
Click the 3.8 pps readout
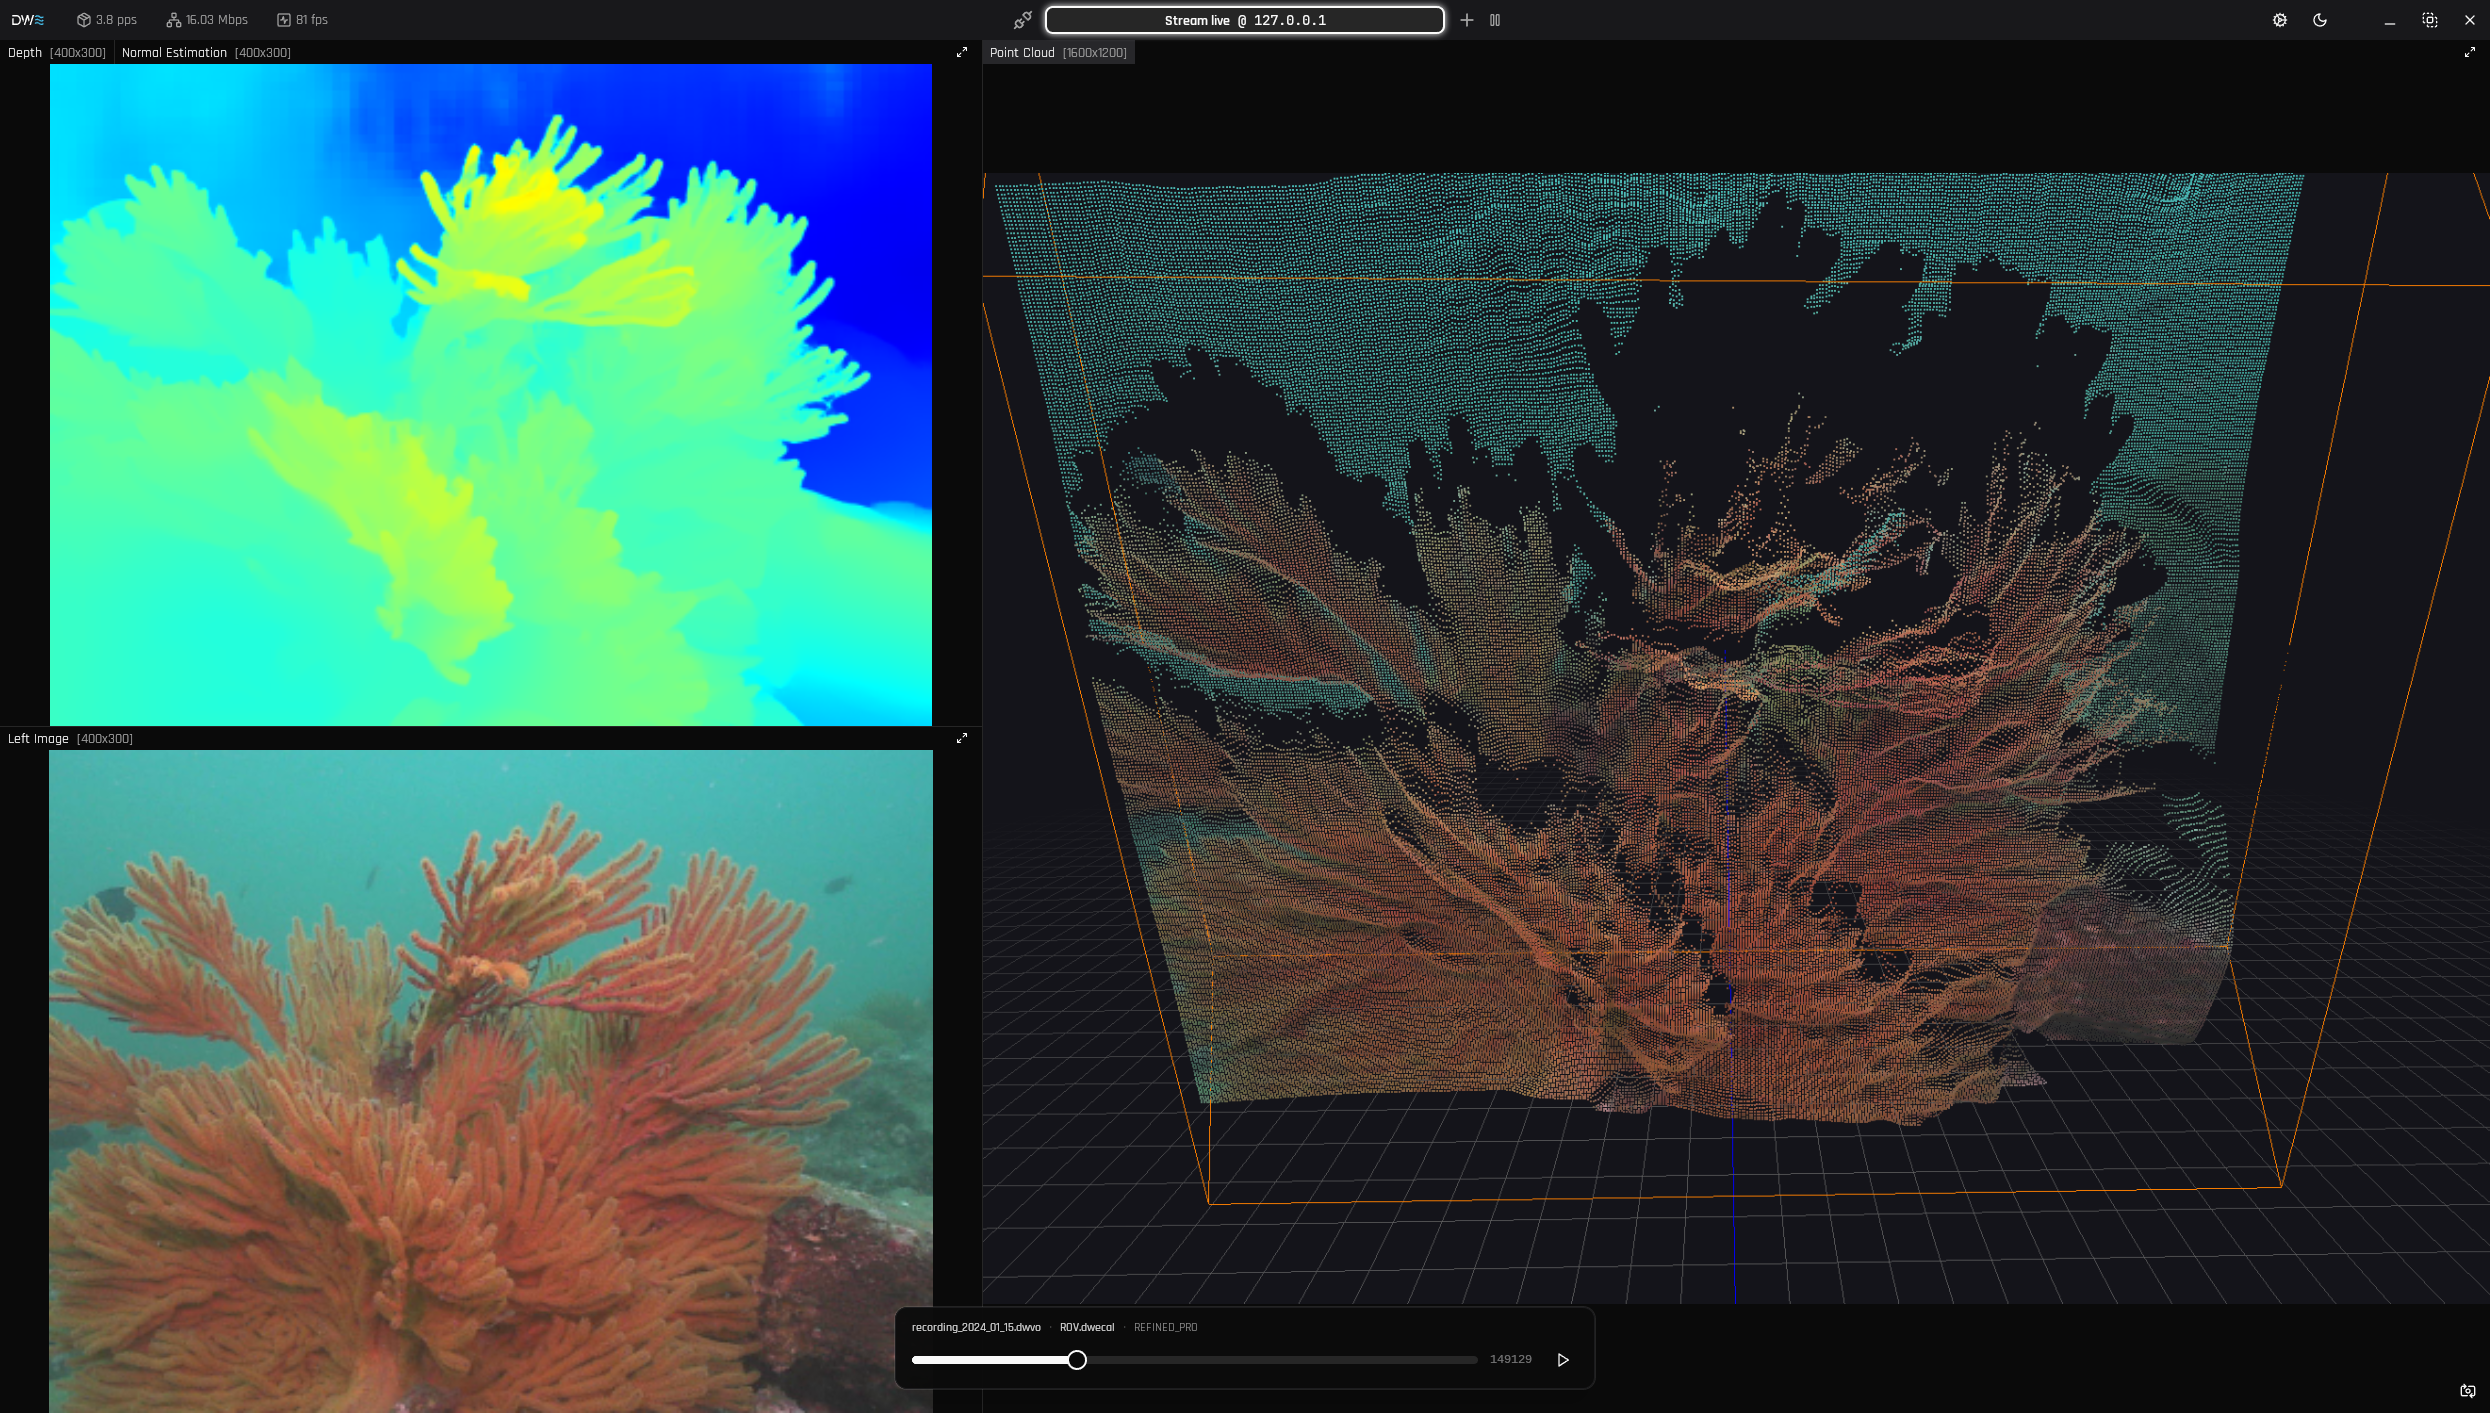tap(116, 20)
